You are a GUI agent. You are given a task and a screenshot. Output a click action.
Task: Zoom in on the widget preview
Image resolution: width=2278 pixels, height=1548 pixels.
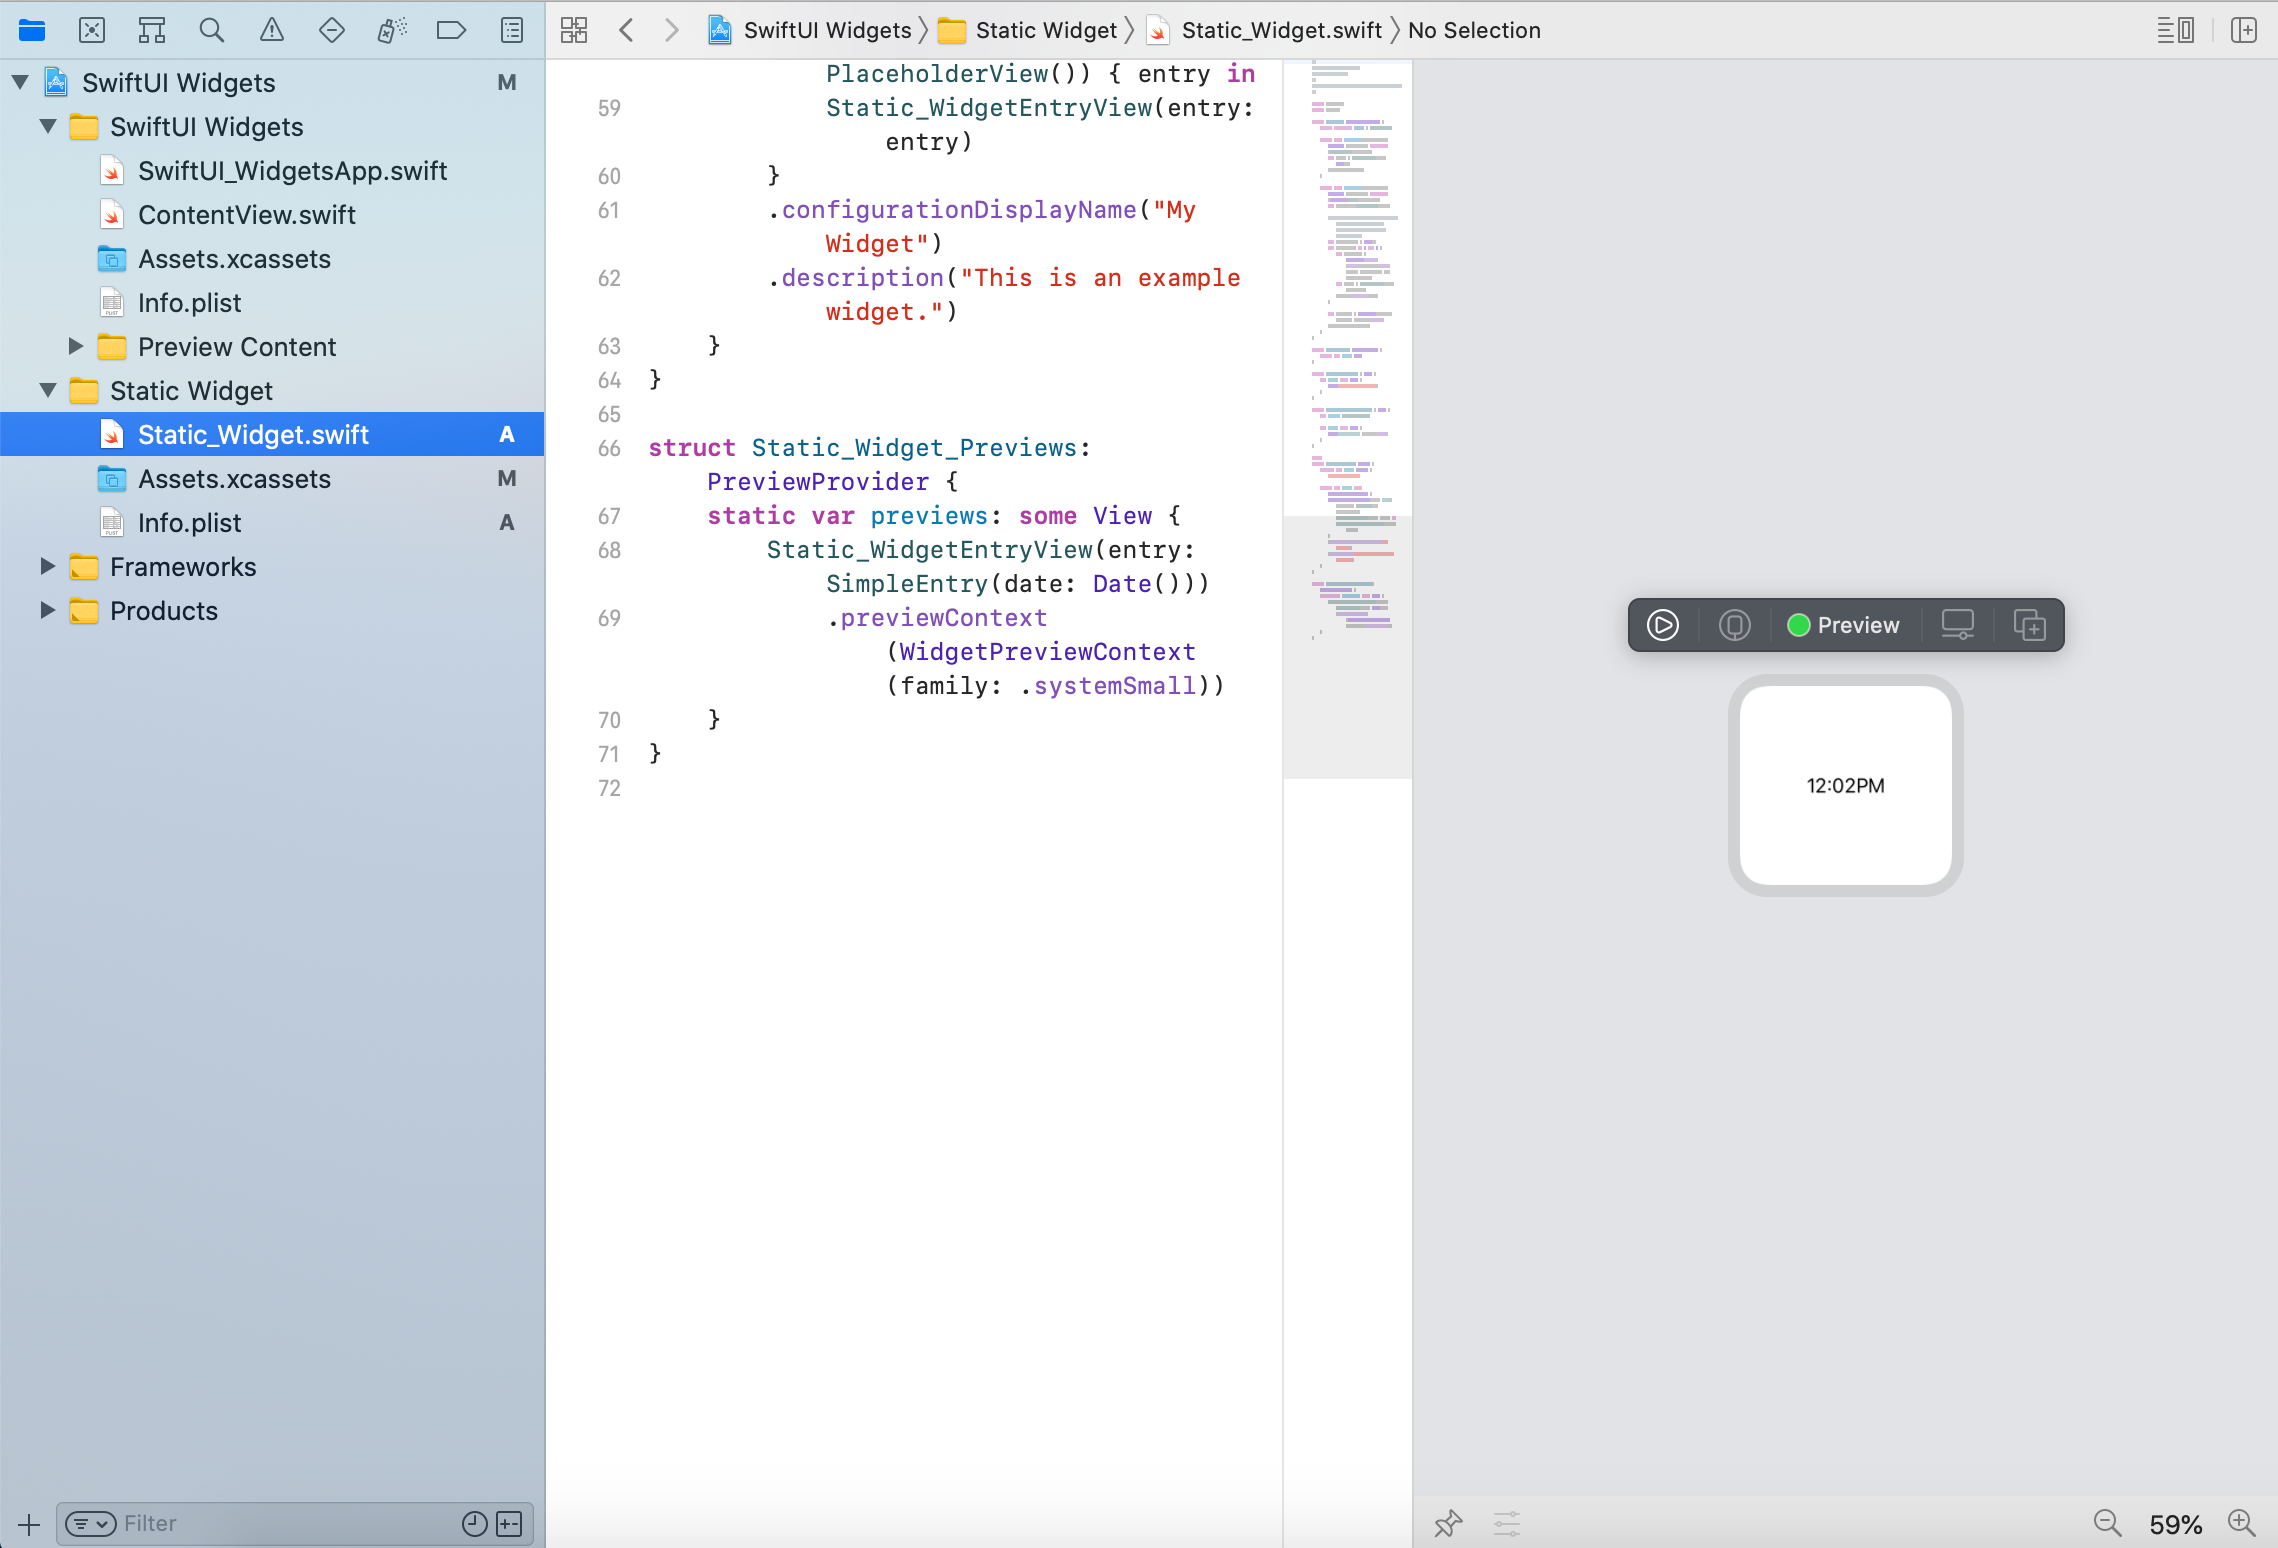coord(2240,1523)
